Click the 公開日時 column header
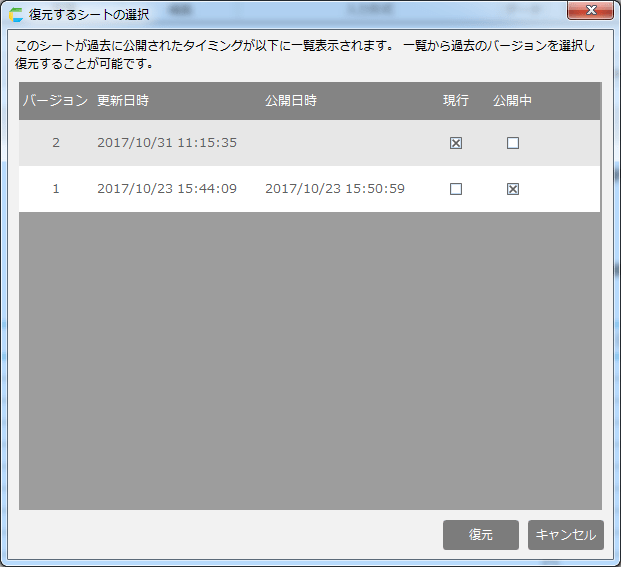This screenshot has width=621, height=567. pyautogui.click(x=291, y=101)
